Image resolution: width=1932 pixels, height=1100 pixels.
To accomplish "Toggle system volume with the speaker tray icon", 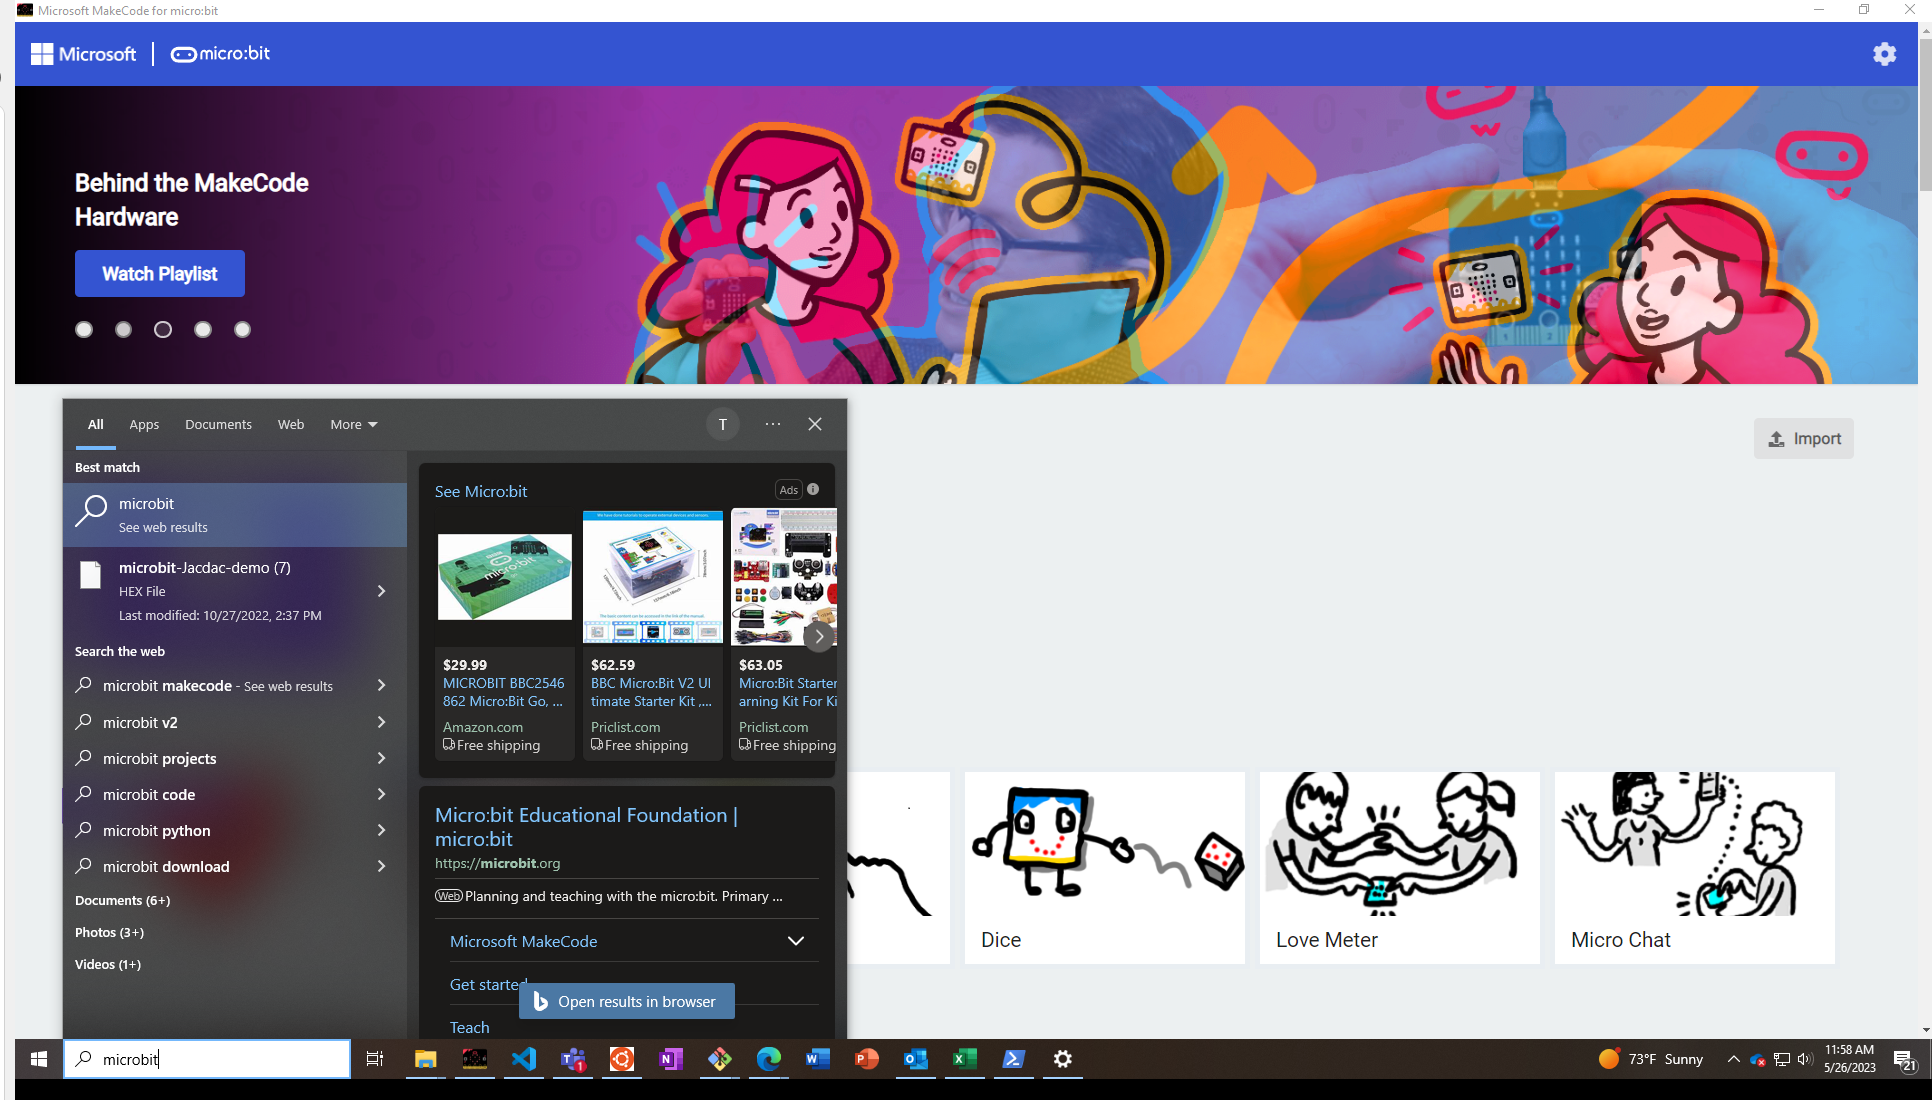I will coord(1804,1059).
